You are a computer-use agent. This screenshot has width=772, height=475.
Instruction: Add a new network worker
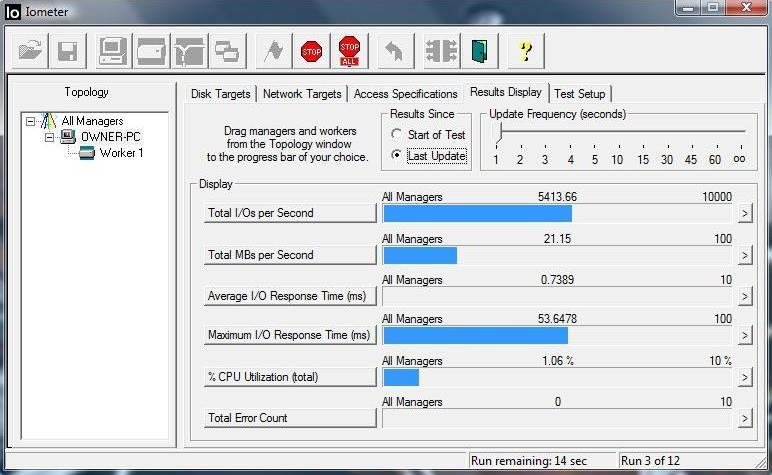tap(190, 51)
